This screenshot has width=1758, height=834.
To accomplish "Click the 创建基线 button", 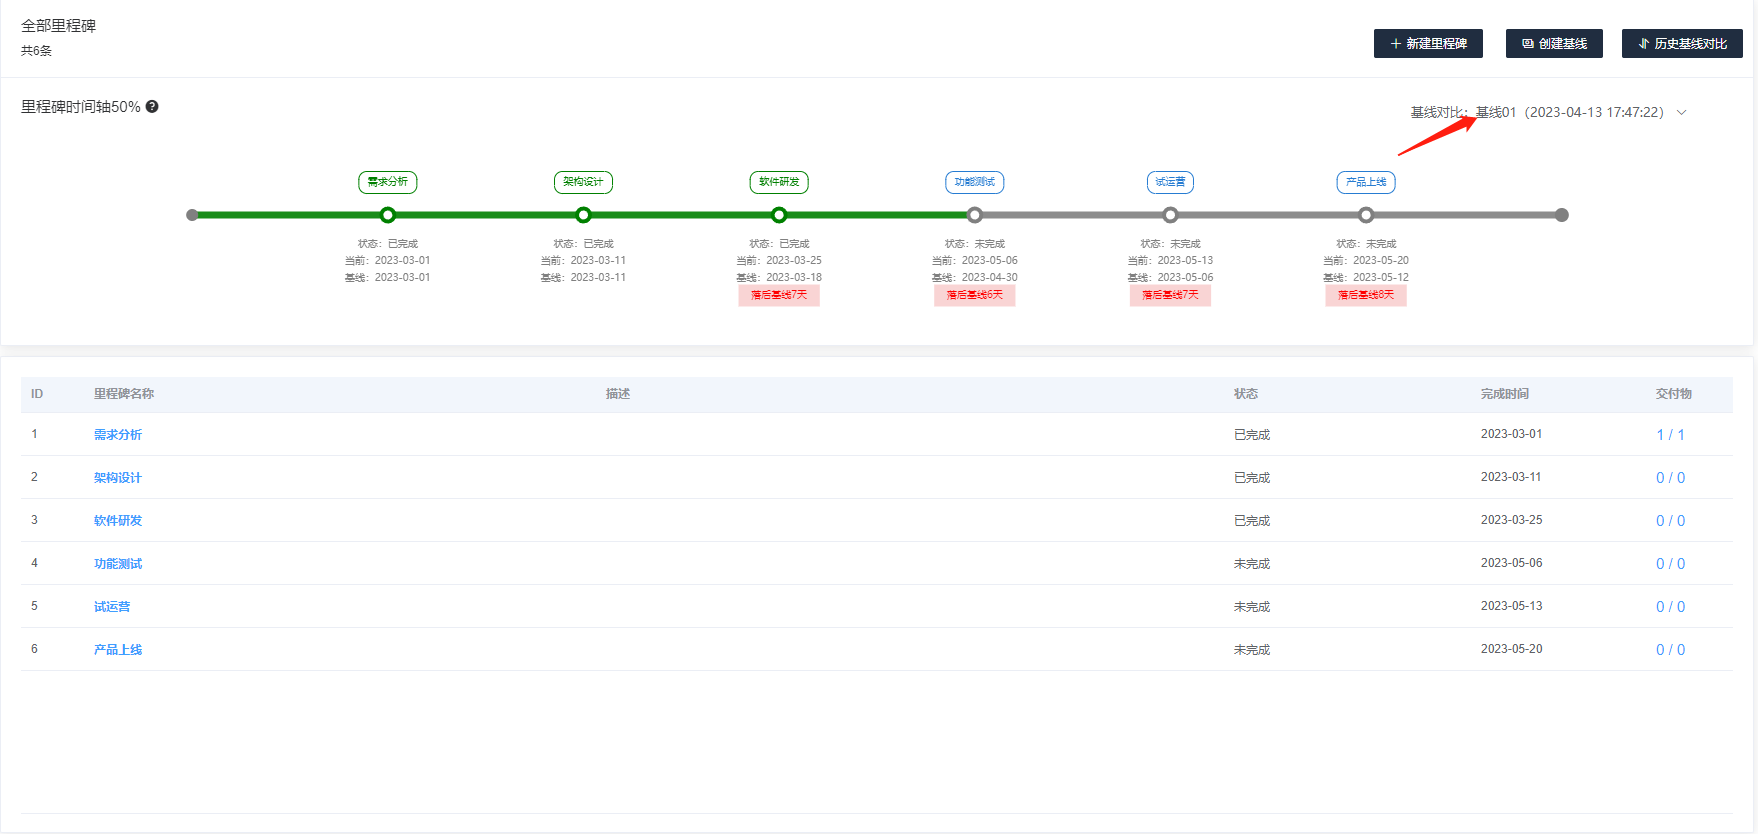I will point(1554,44).
